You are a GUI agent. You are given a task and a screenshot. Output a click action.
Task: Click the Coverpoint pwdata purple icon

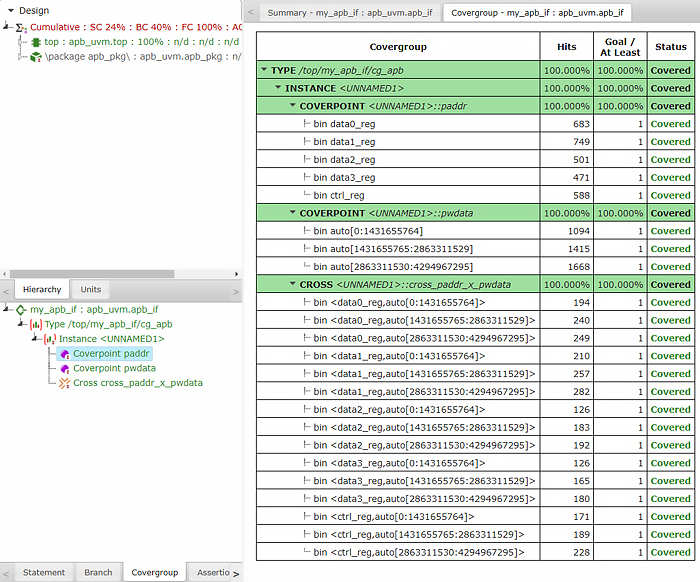click(x=65, y=369)
